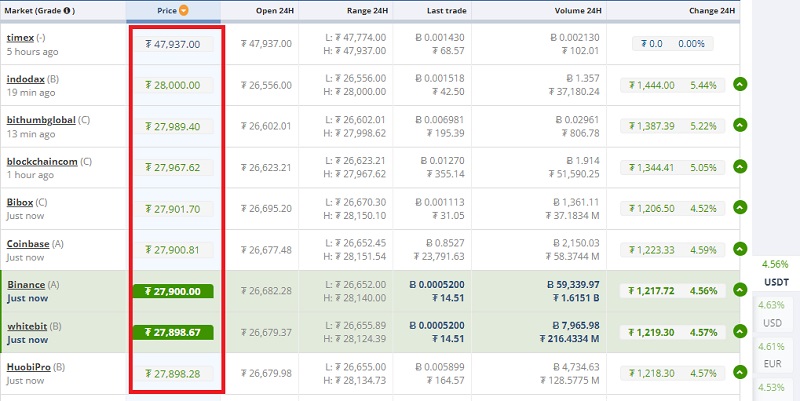Click green up arrow in indodax row
800x401 pixels.
(740, 84)
